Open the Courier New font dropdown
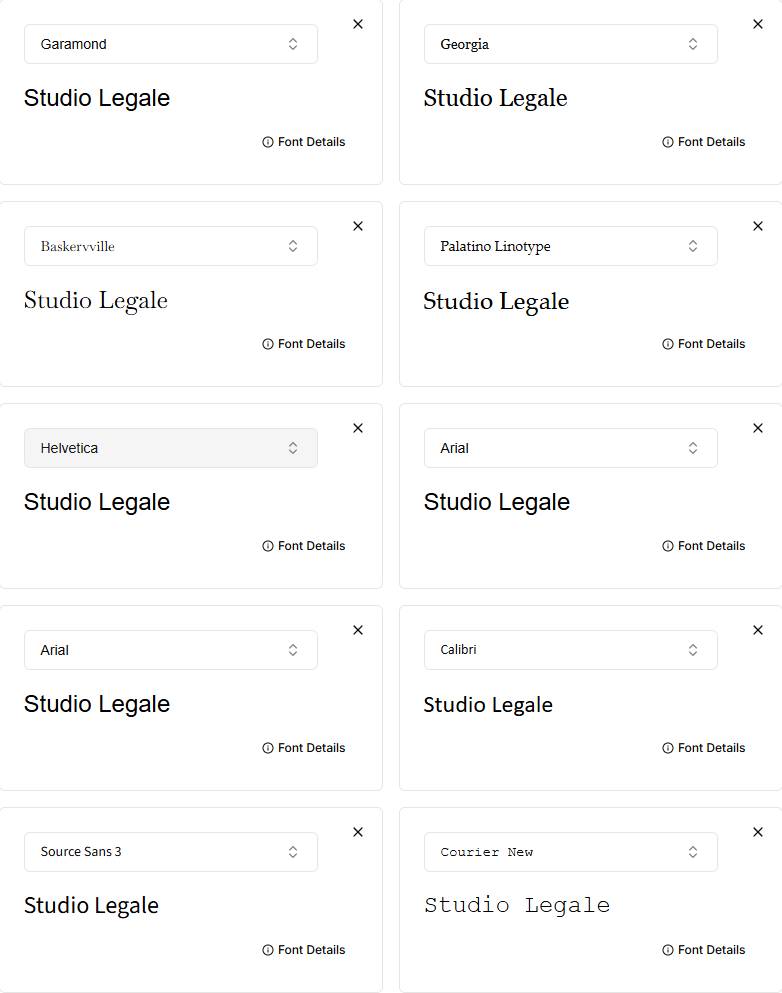 [571, 852]
